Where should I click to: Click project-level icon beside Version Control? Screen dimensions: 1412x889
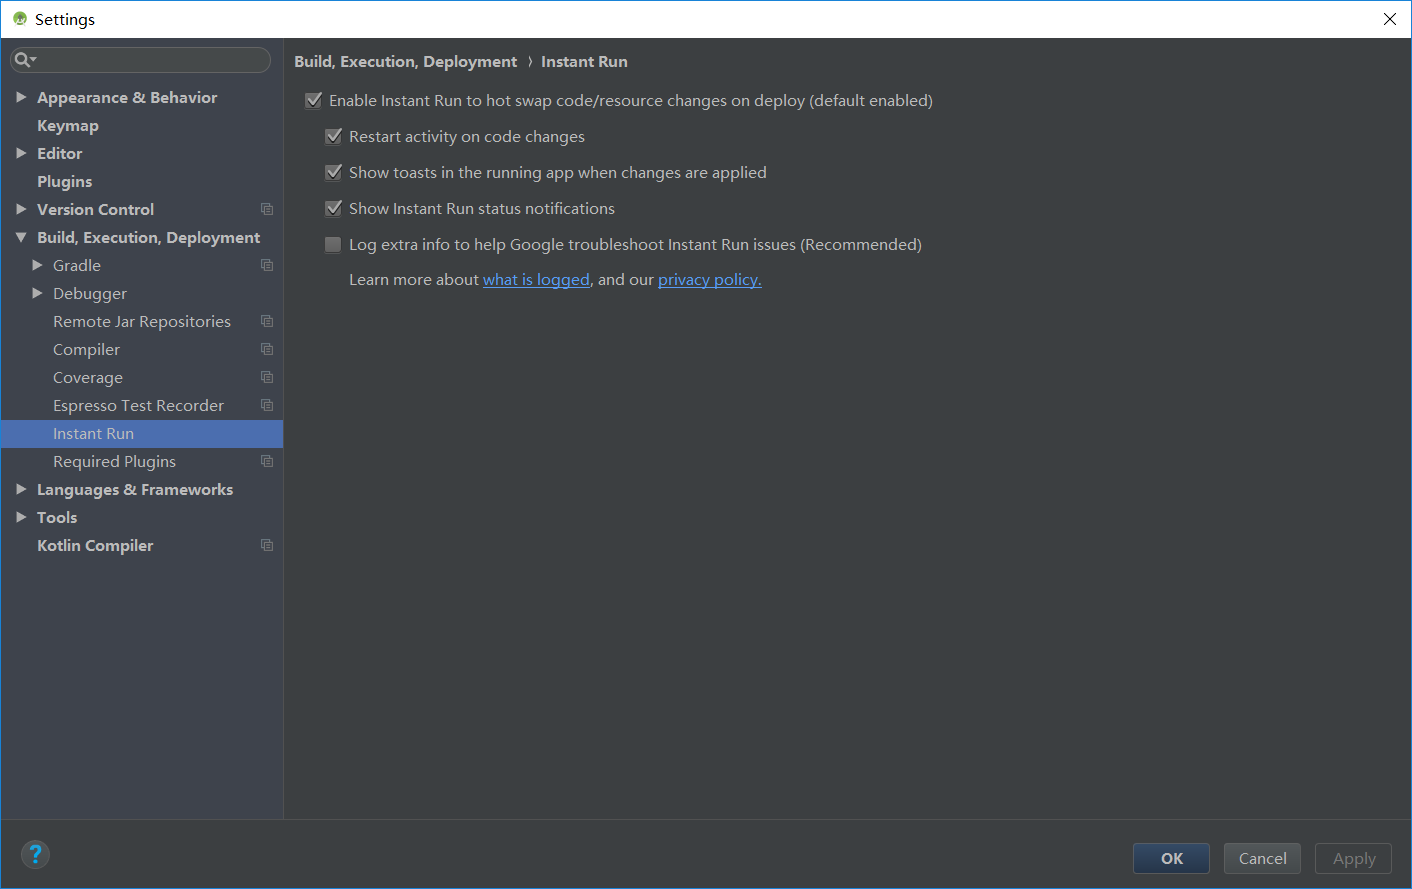tap(267, 209)
